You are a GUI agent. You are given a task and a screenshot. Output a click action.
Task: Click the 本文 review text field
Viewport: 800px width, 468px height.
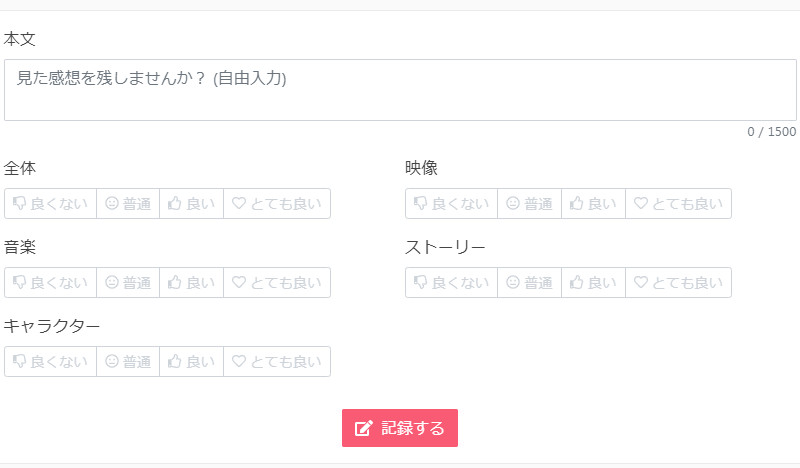pyautogui.click(x=401, y=90)
